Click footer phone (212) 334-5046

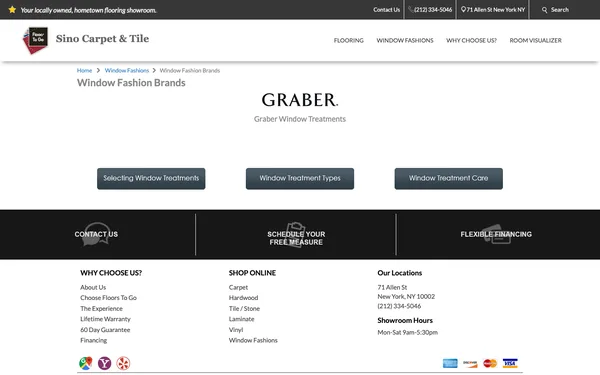coord(399,306)
